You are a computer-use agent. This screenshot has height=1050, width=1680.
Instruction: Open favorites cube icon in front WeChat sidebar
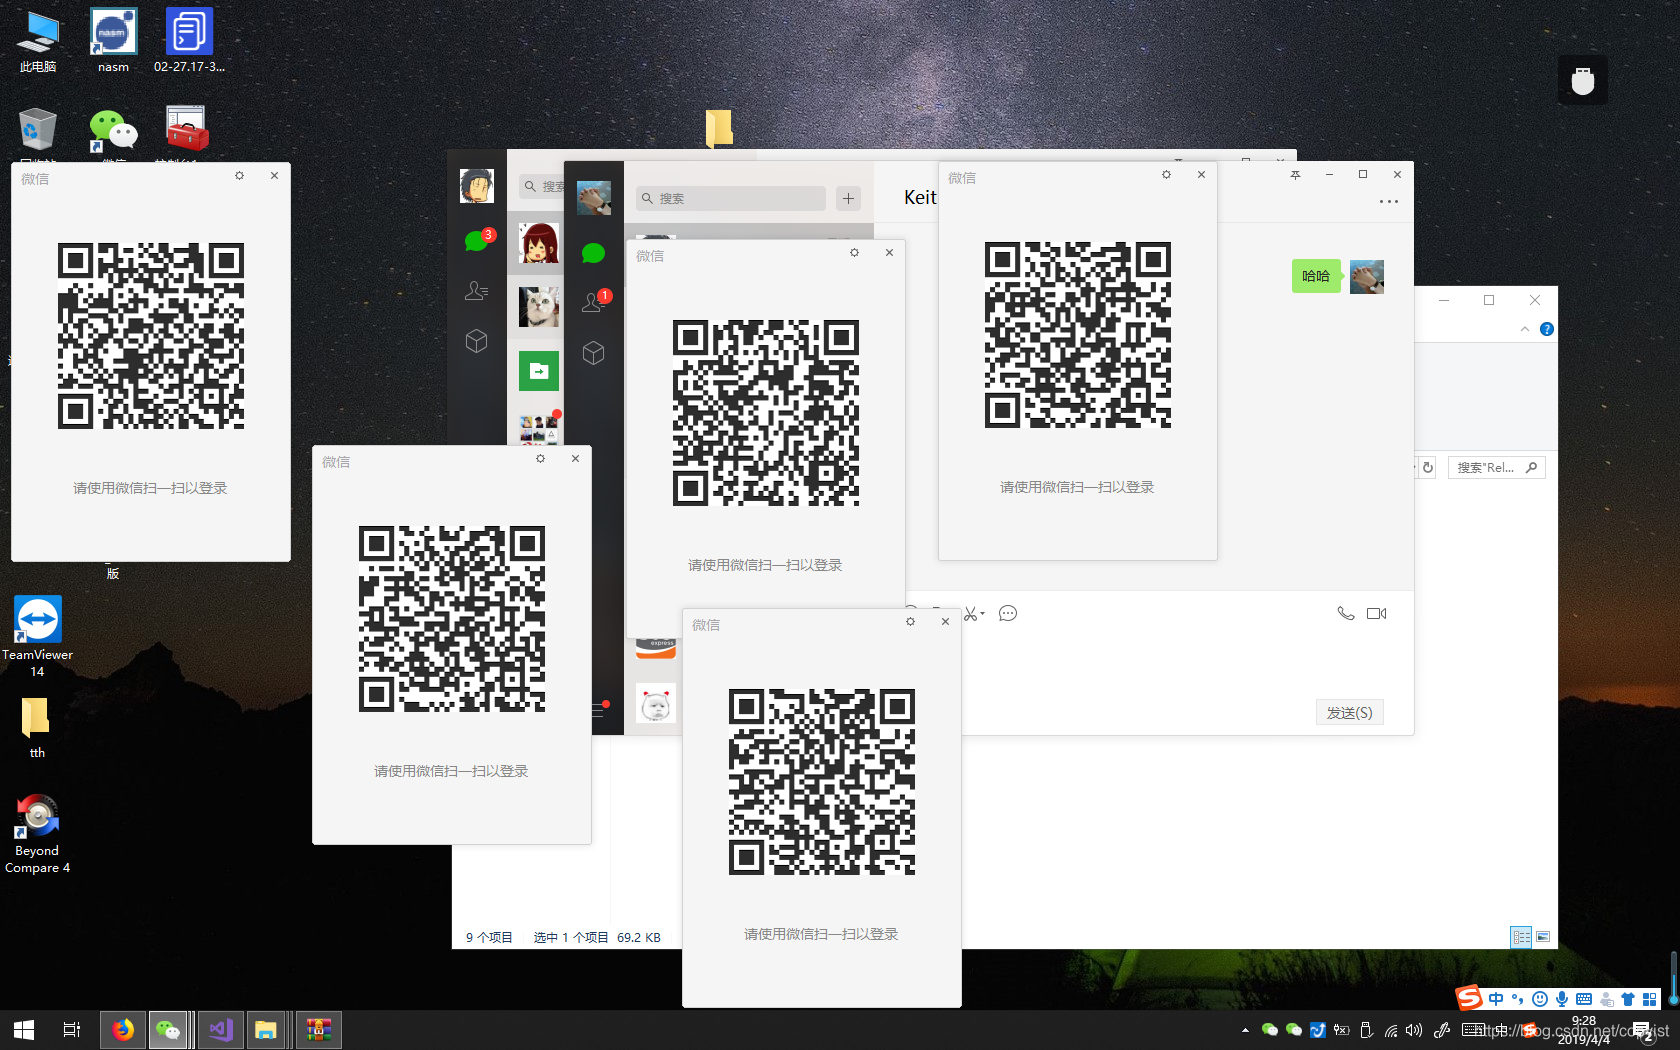point(593,353)
